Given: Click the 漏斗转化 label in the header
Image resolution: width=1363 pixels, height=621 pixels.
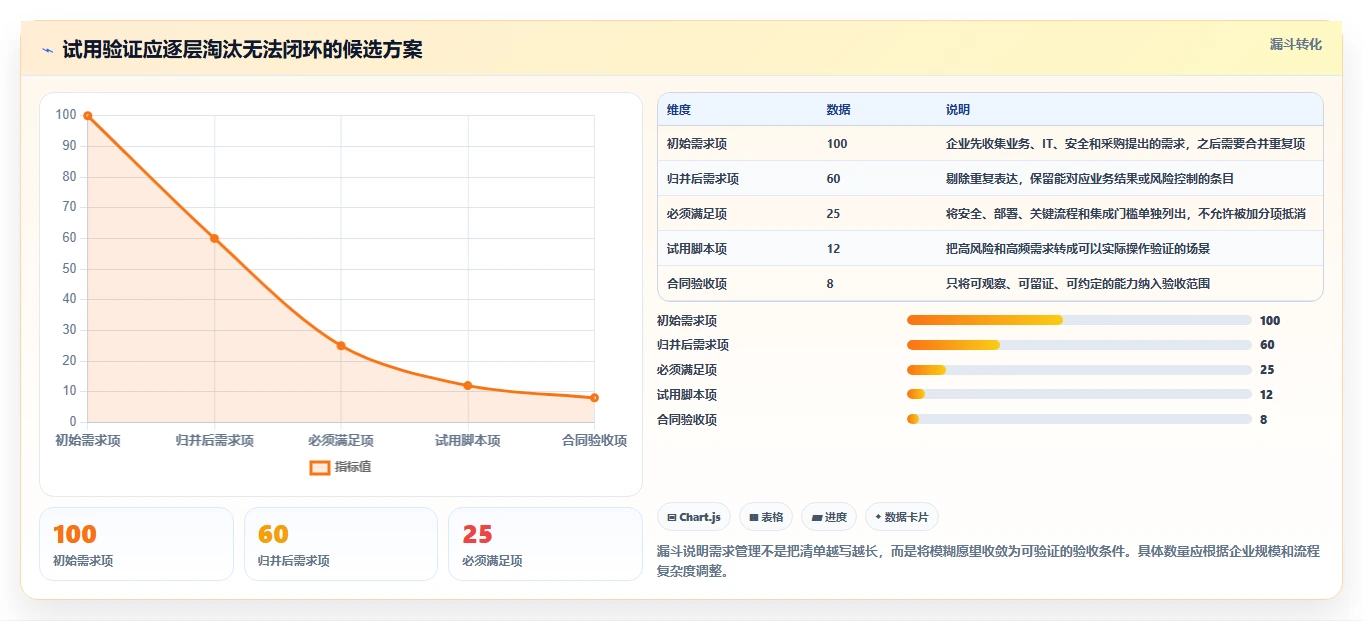Looking at the screenshot, I should point(1296,44).
